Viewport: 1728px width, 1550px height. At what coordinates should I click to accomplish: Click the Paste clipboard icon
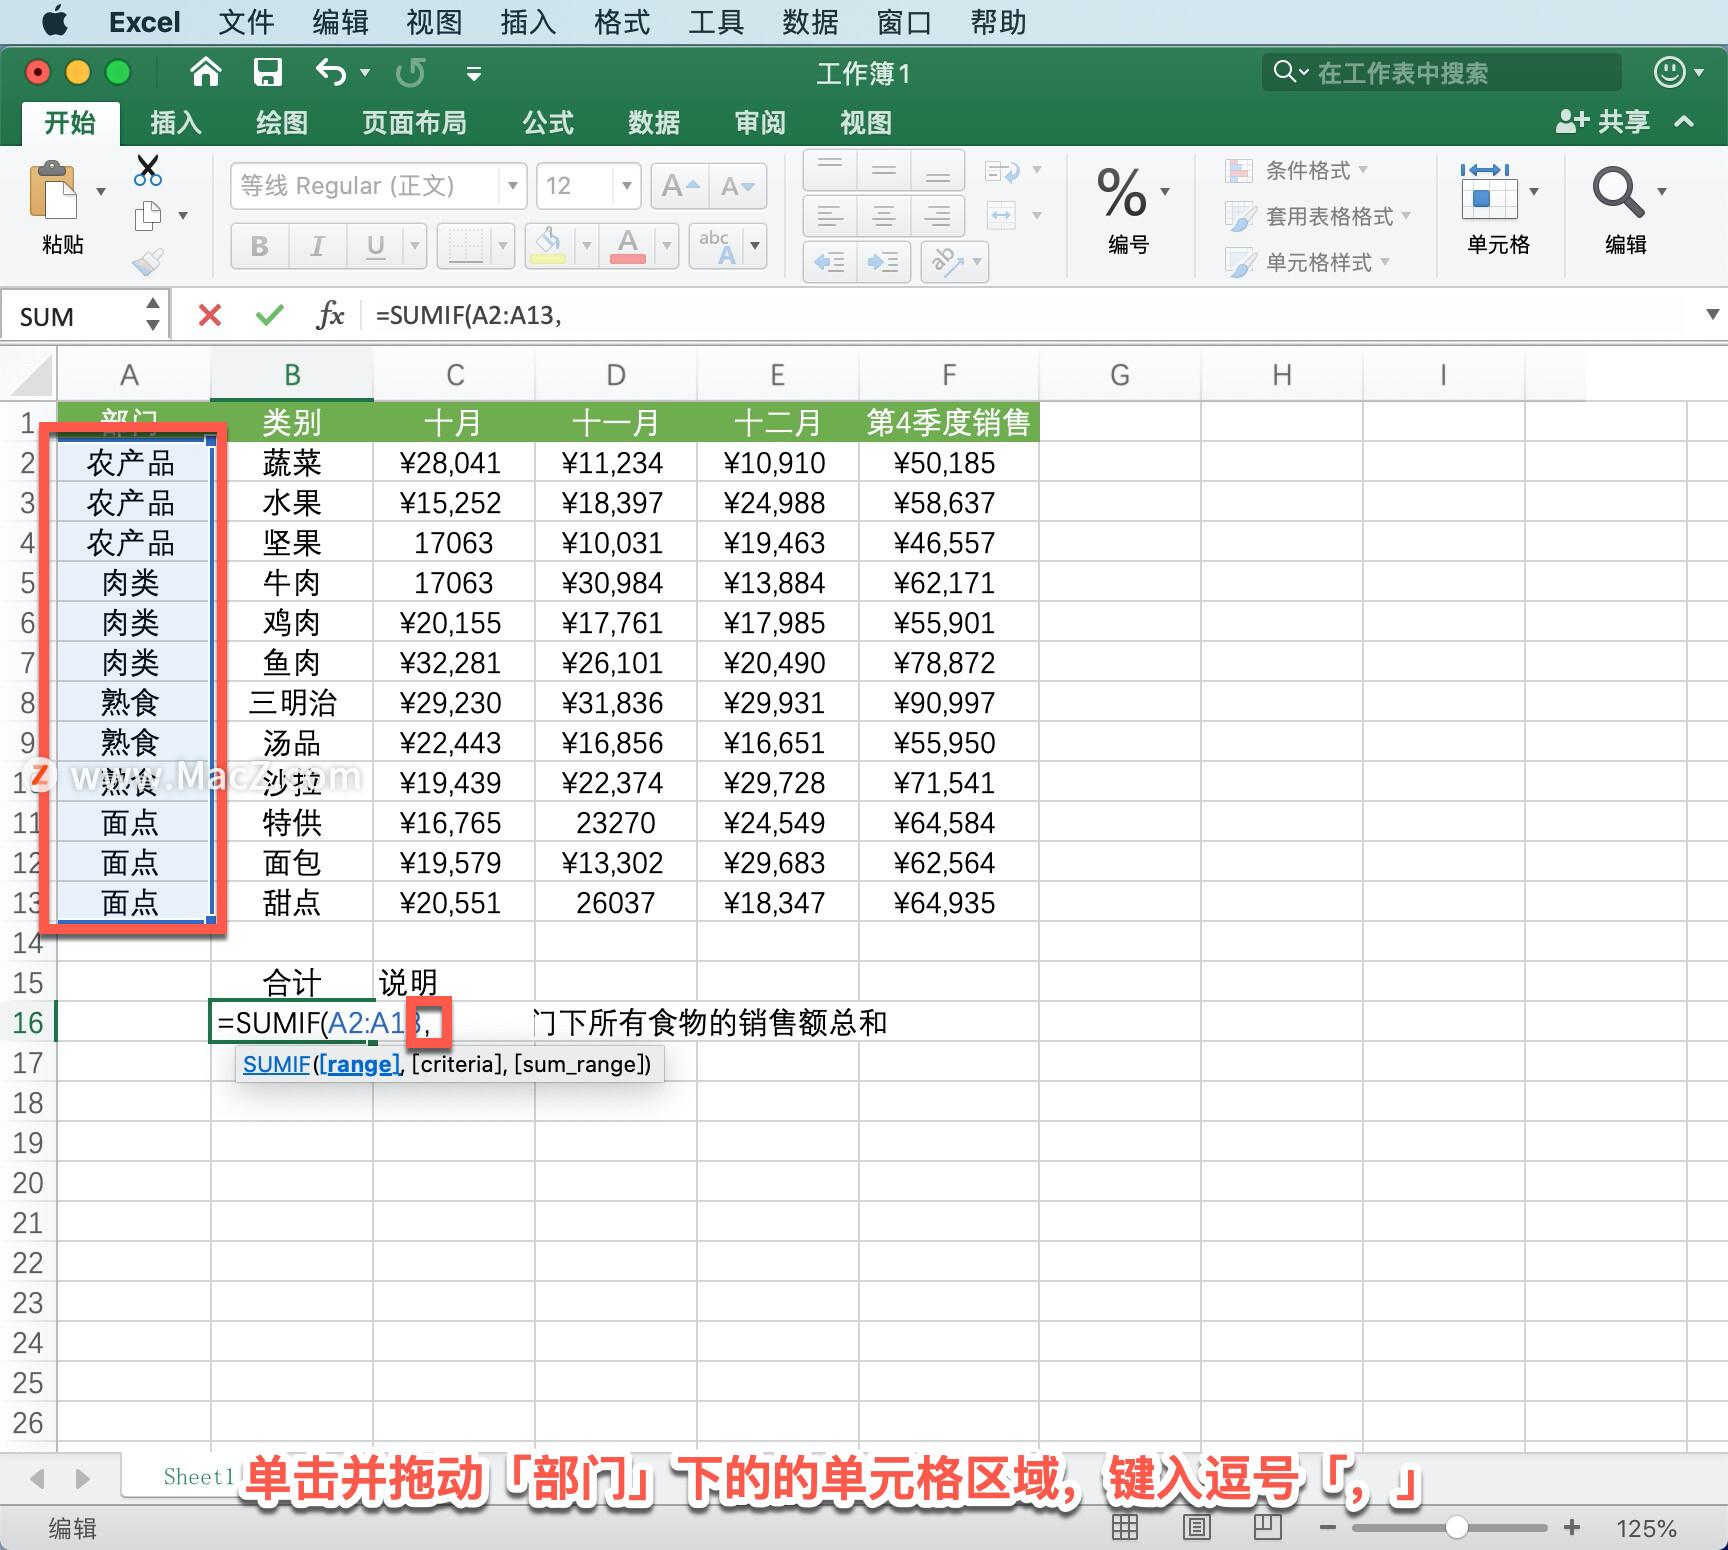click(x=53, y=190)
